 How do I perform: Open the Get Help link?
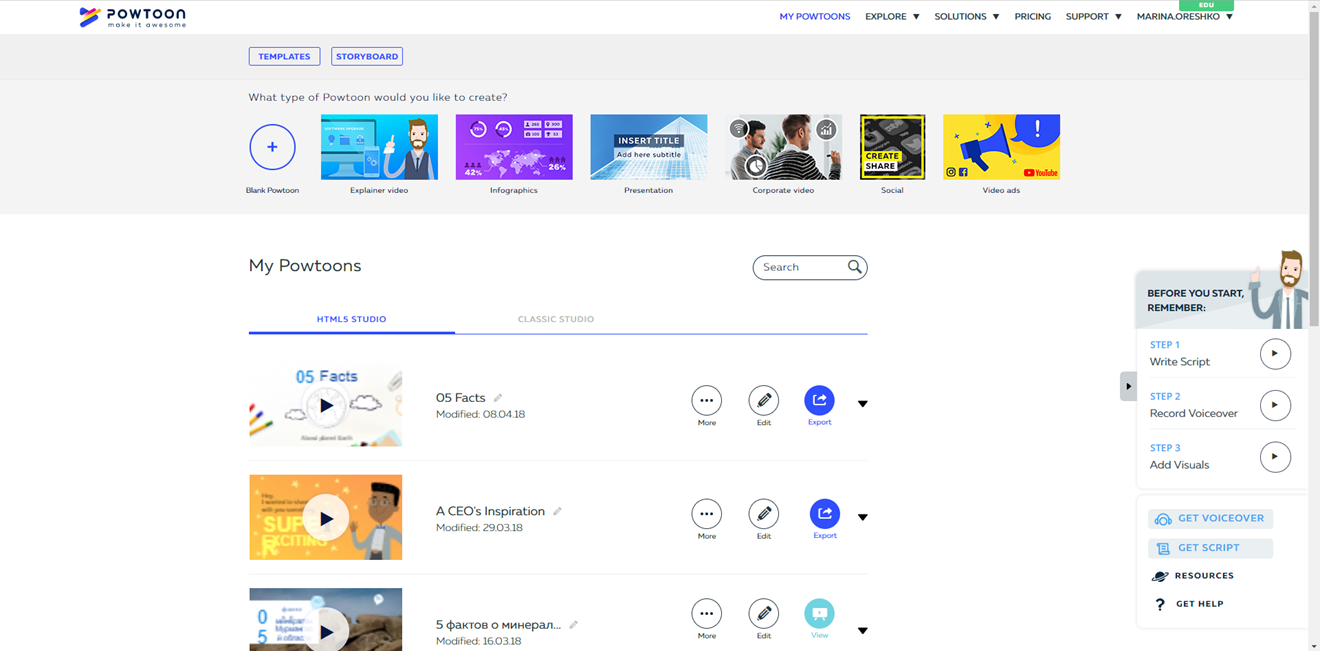point(1199,604)
